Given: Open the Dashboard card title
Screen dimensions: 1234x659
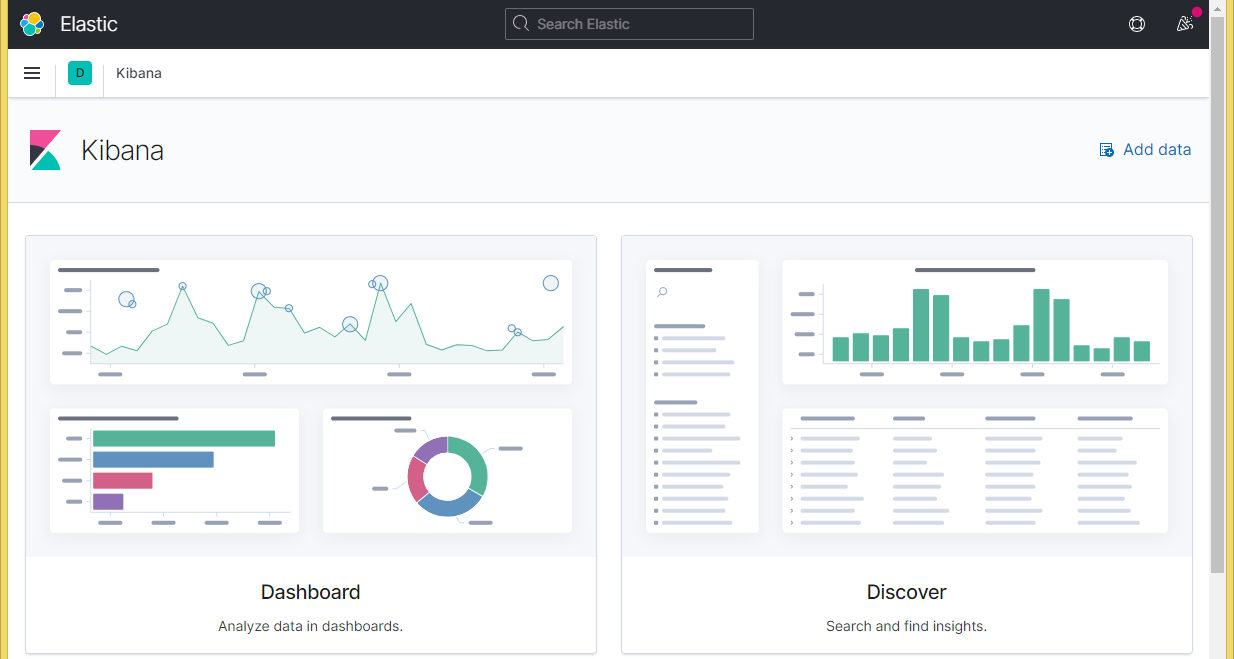Looking at the screenshot, I should [311, 592].
